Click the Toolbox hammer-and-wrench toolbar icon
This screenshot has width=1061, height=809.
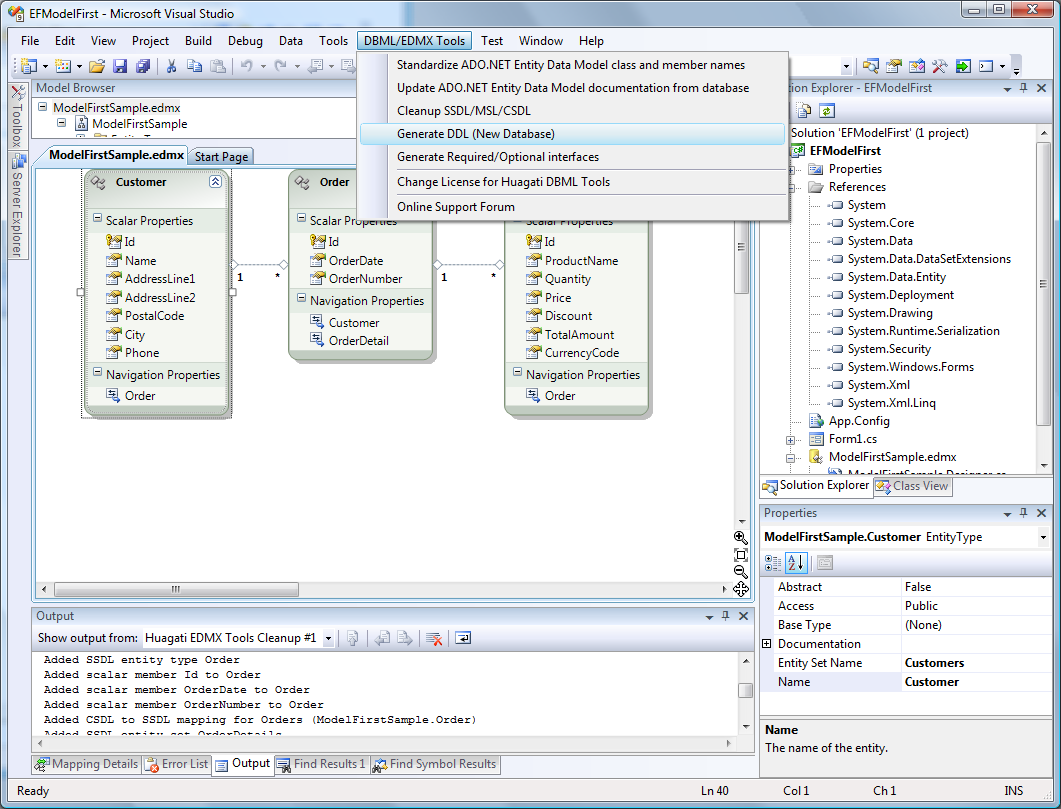pyautogui.click(x=939, y=66)
